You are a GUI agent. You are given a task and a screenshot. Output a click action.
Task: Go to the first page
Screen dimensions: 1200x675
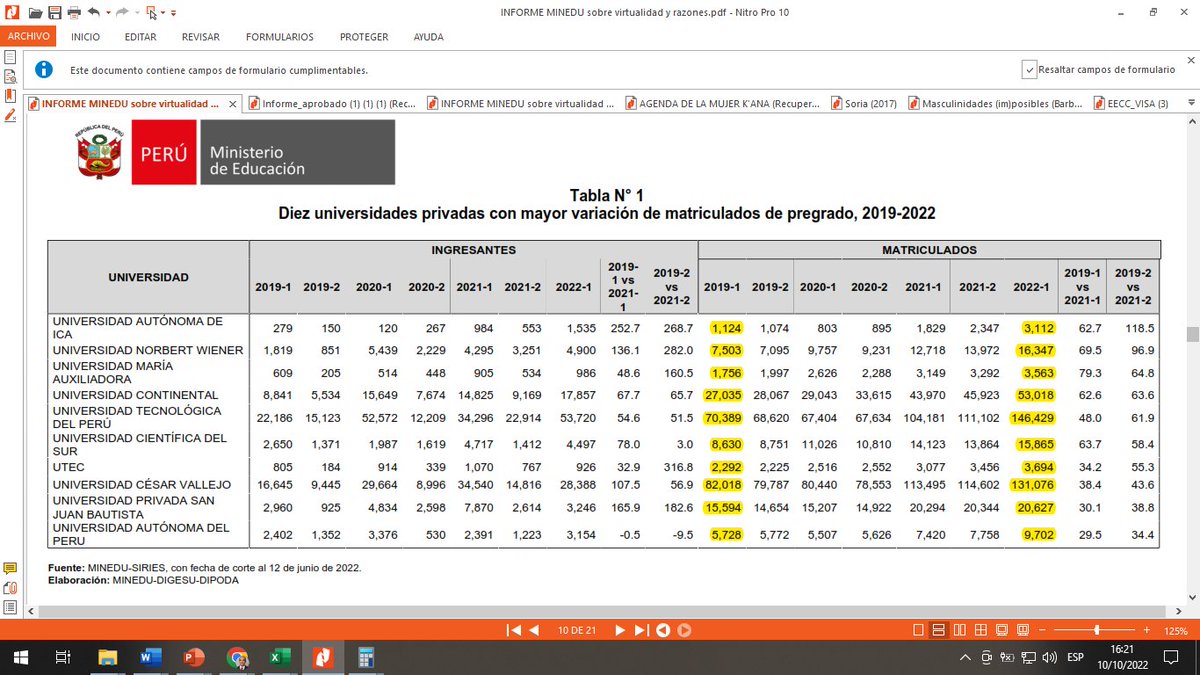coord(514,630)
